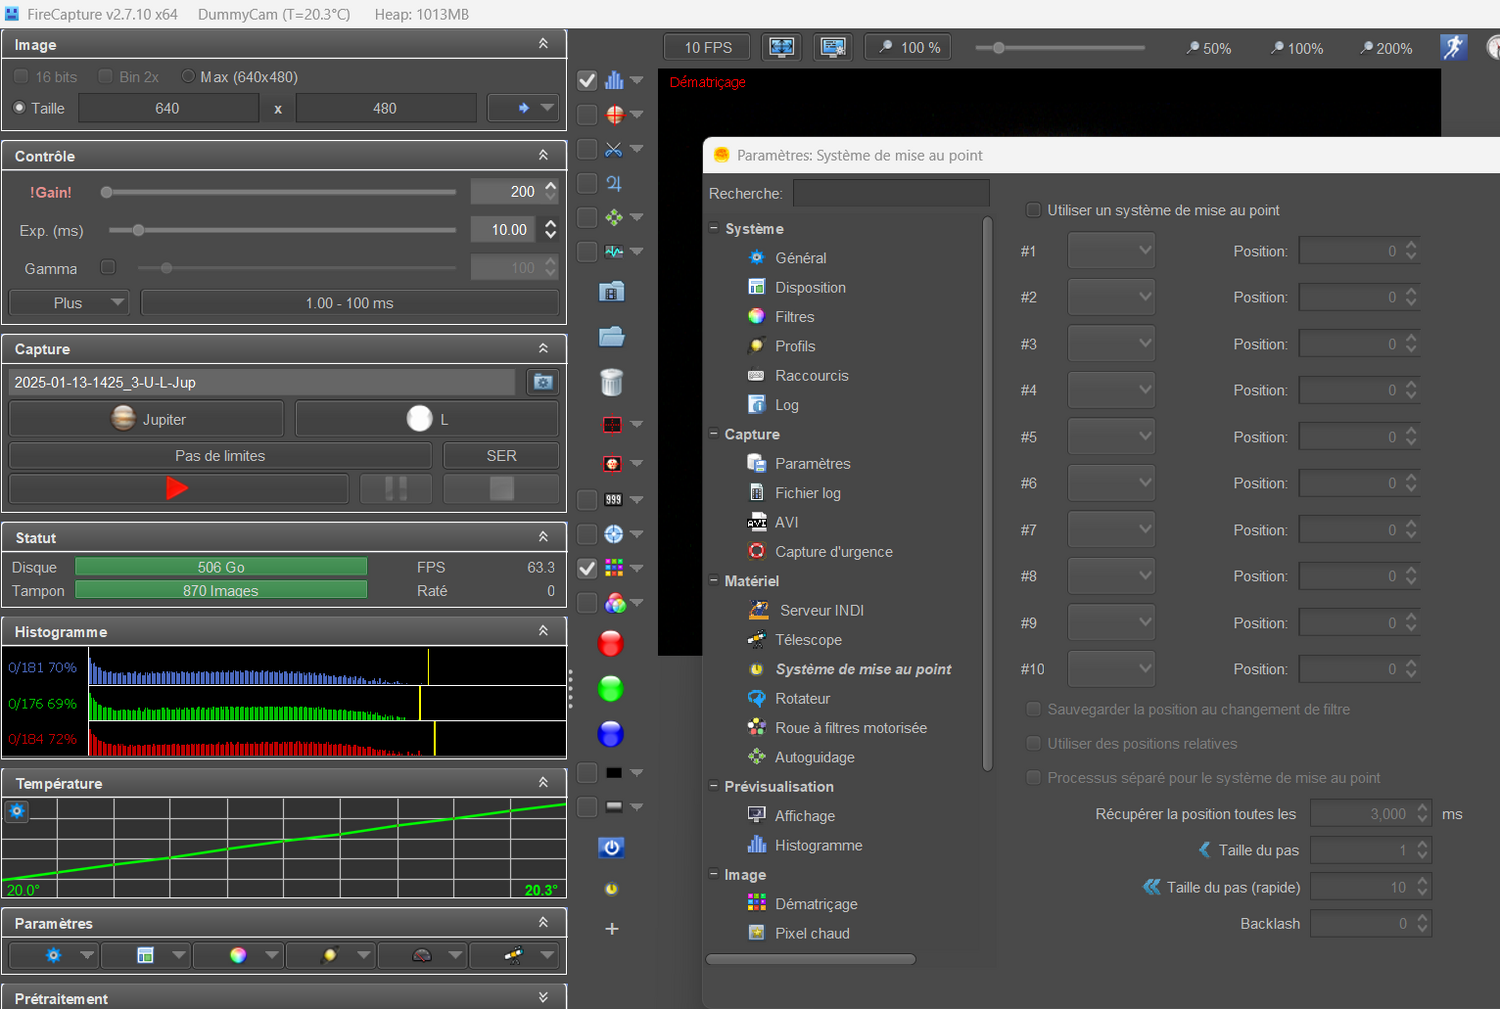Collapse the Image panel header chevron
The height and width of the screenshot is (1009, 1500).
tap(543, 44)
